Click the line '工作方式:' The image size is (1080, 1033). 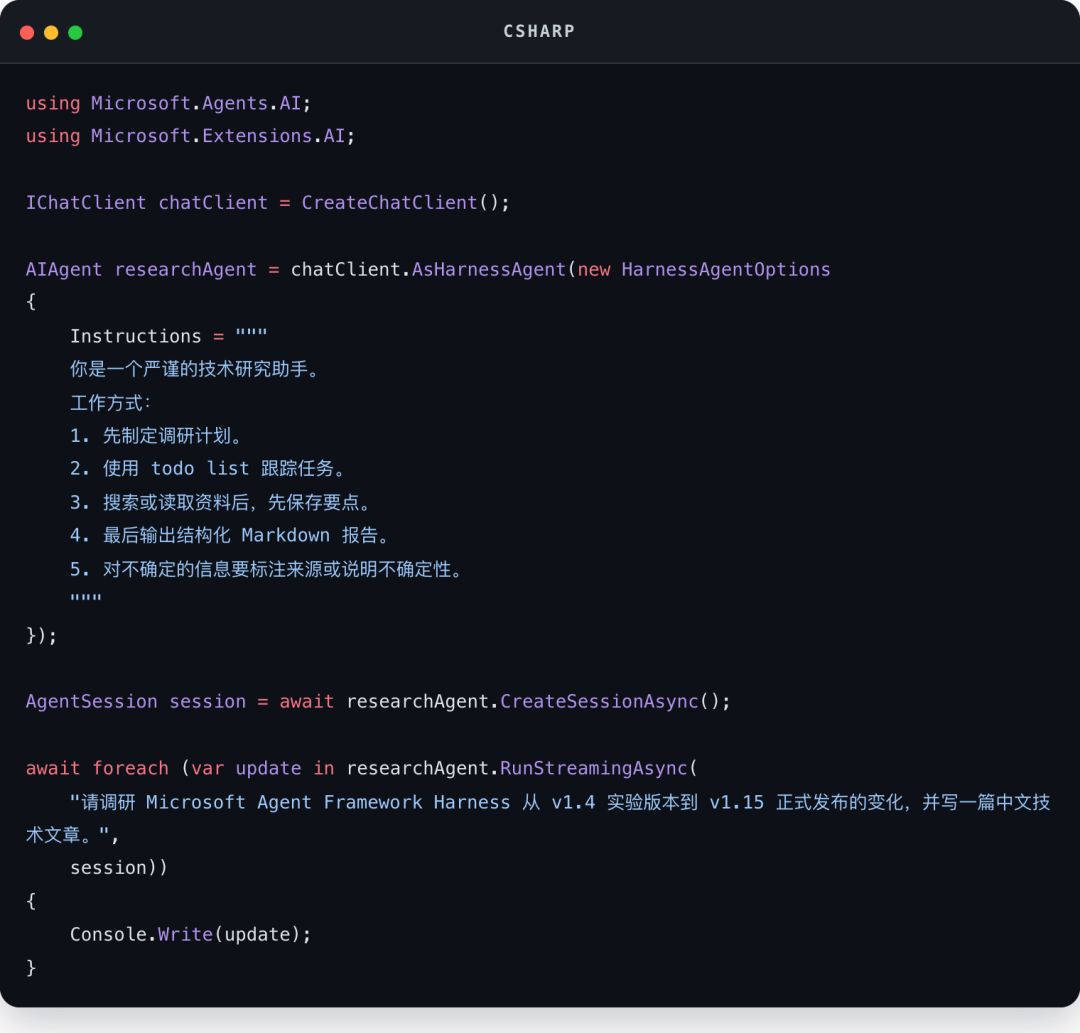111,402
